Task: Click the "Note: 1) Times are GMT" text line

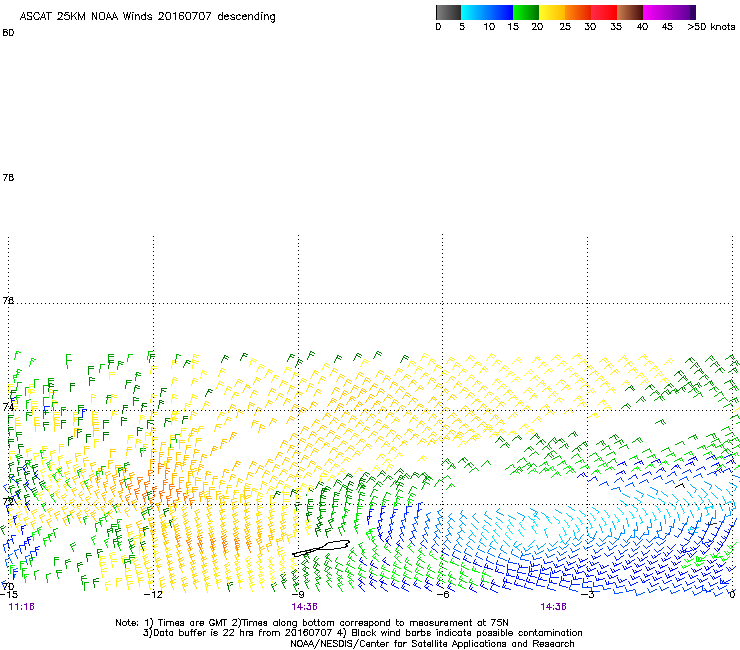Action: (x=312, y=623)
